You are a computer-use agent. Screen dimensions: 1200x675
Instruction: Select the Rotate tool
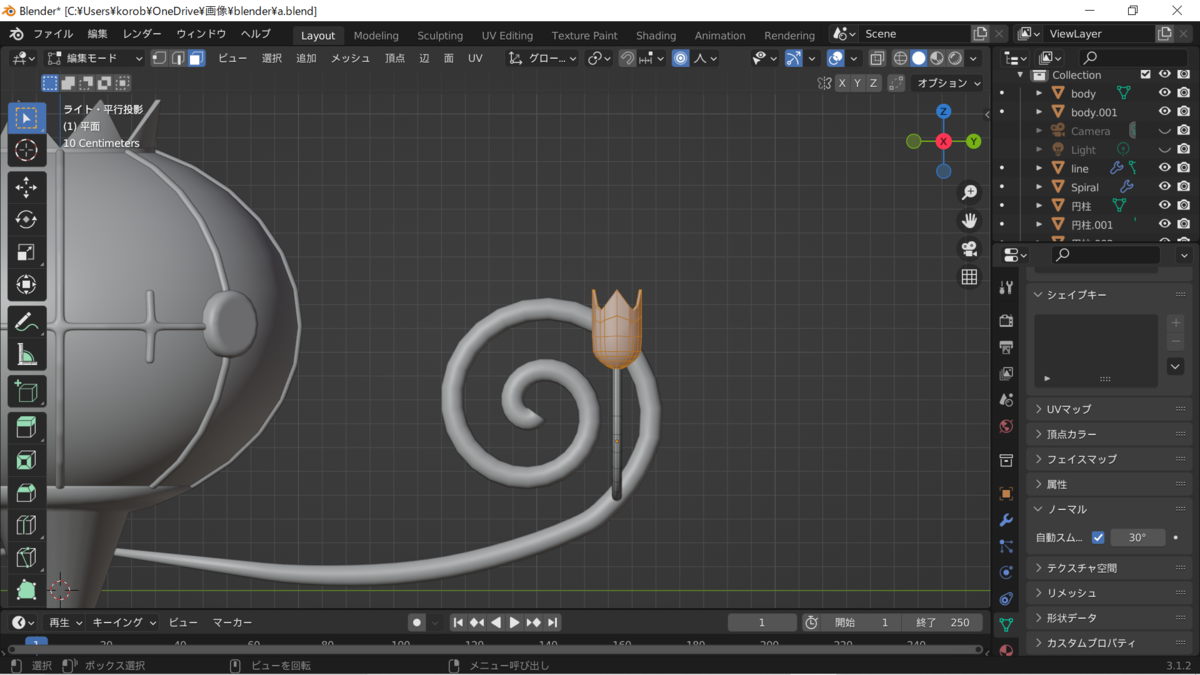27,220
